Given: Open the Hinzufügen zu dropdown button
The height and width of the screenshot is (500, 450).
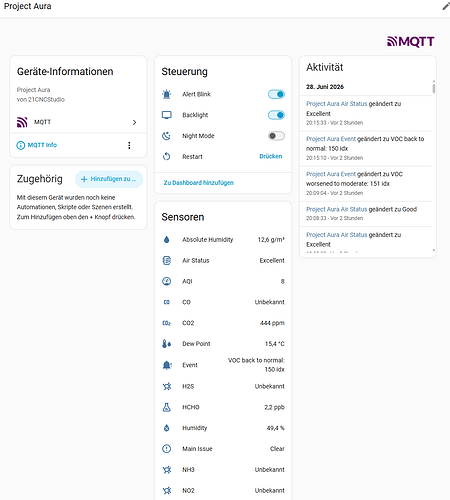Looking at the screenshot, I should pos(109,179).
